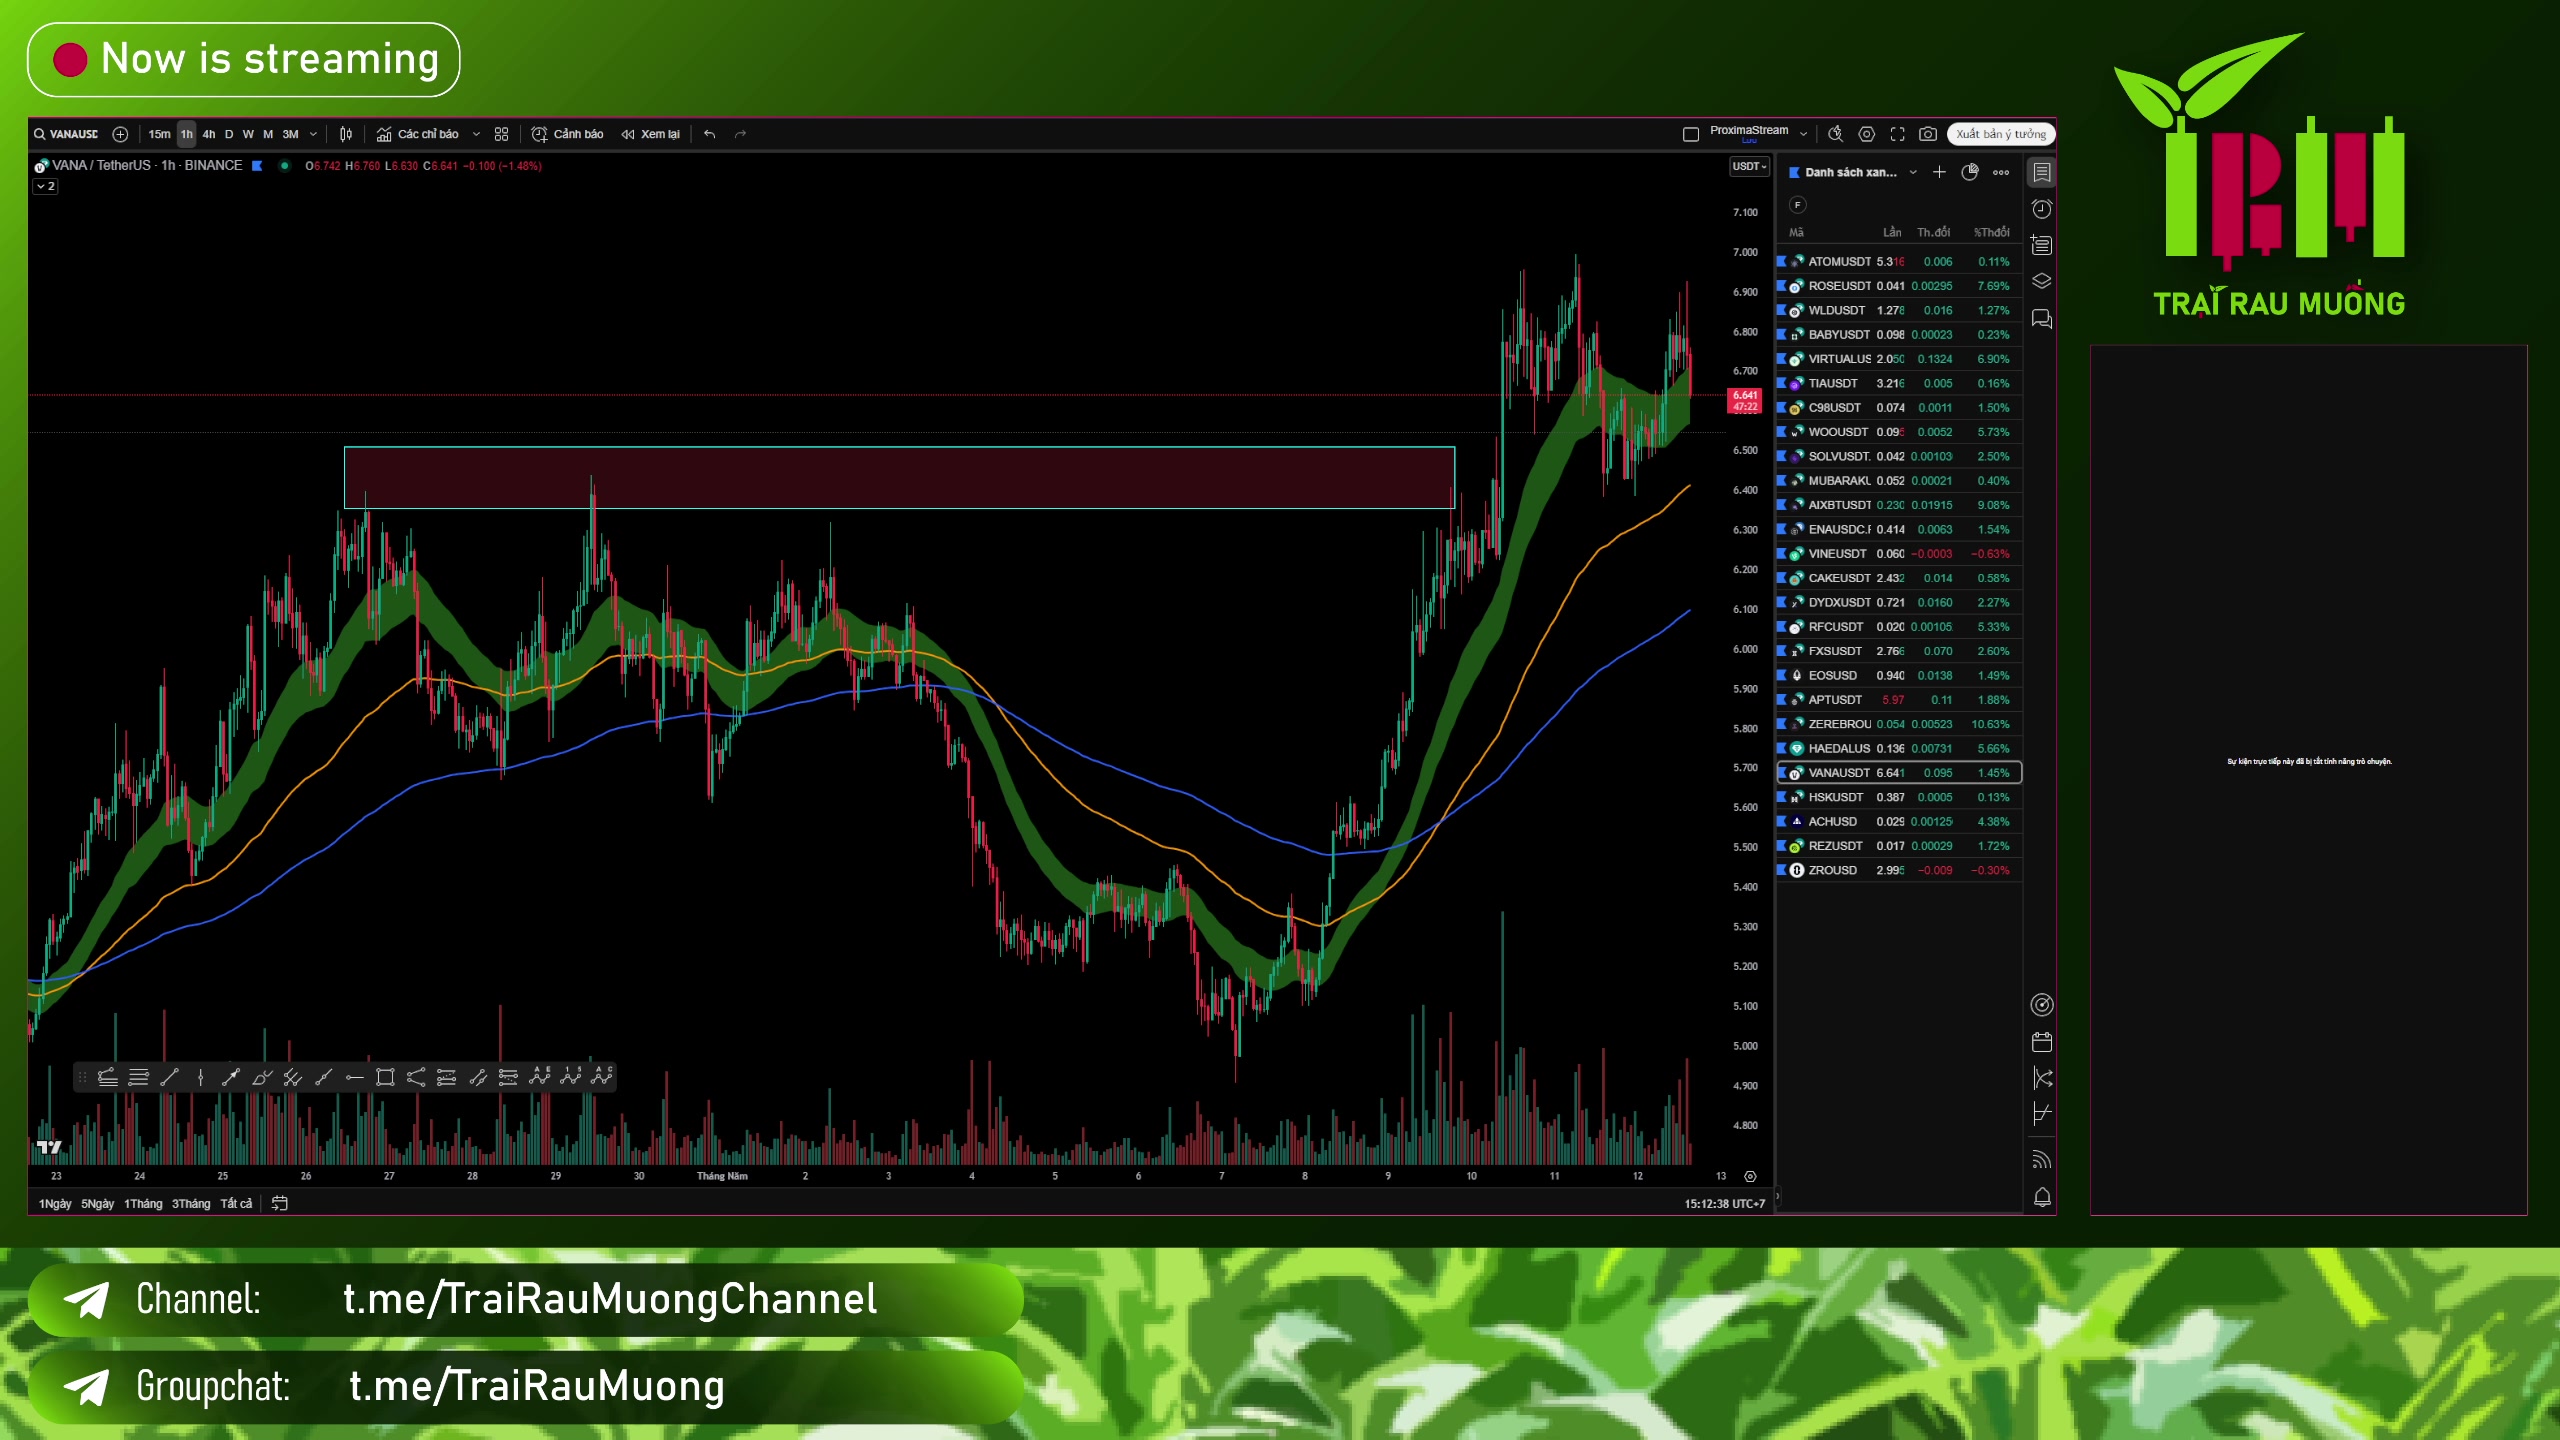Select the rectangle drawing tool
This screenshot has width=2560, height=1440.
(385, 1077)
